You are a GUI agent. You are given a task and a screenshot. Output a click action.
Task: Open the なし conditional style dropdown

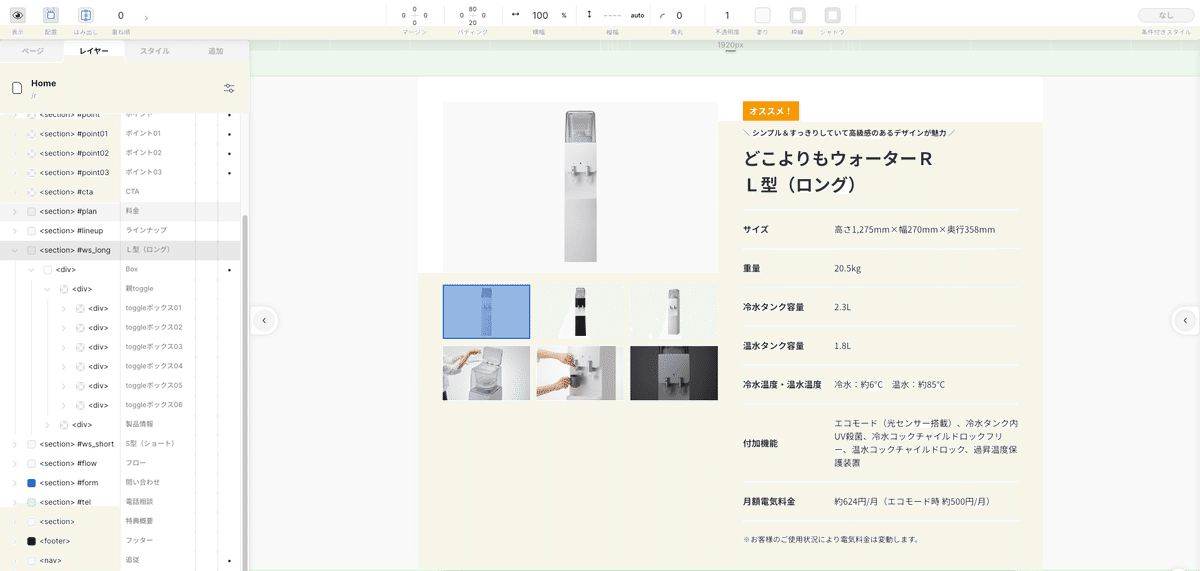tap(1166, 15)
